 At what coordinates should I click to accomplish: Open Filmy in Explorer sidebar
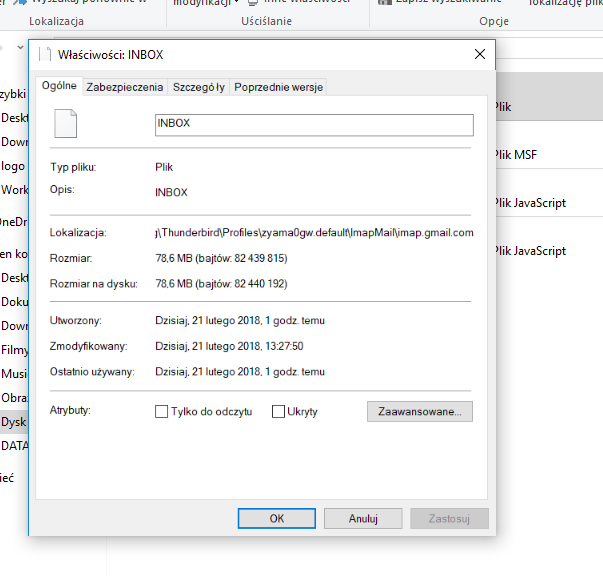tap(14, 350)
